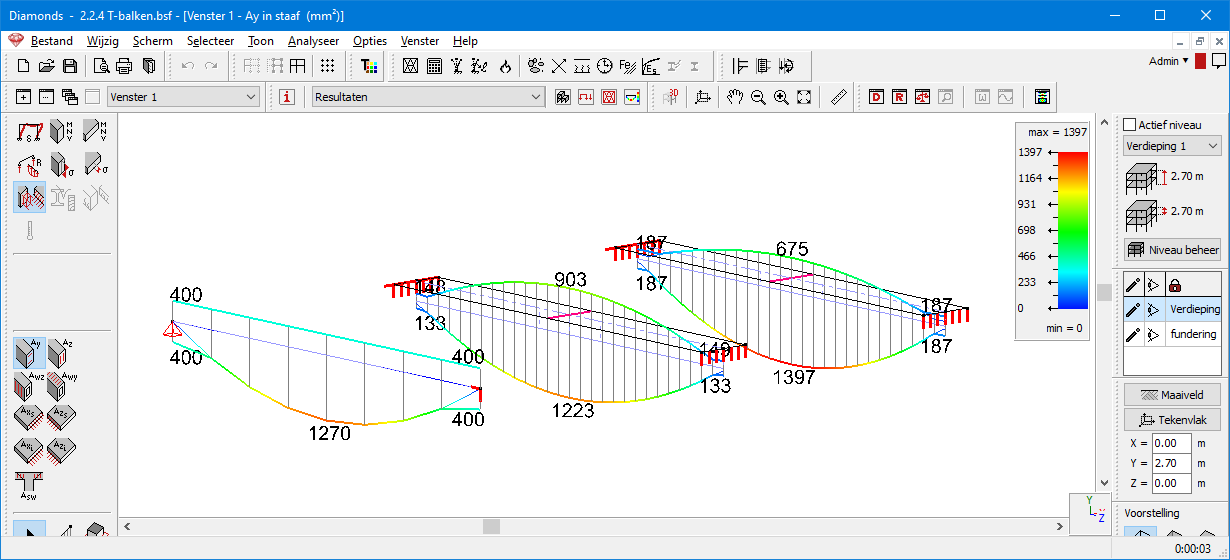The width and height of the screenshot is (1230, 560).
Task: Select the ruler measure tool
Action: (x=839, y=97)
